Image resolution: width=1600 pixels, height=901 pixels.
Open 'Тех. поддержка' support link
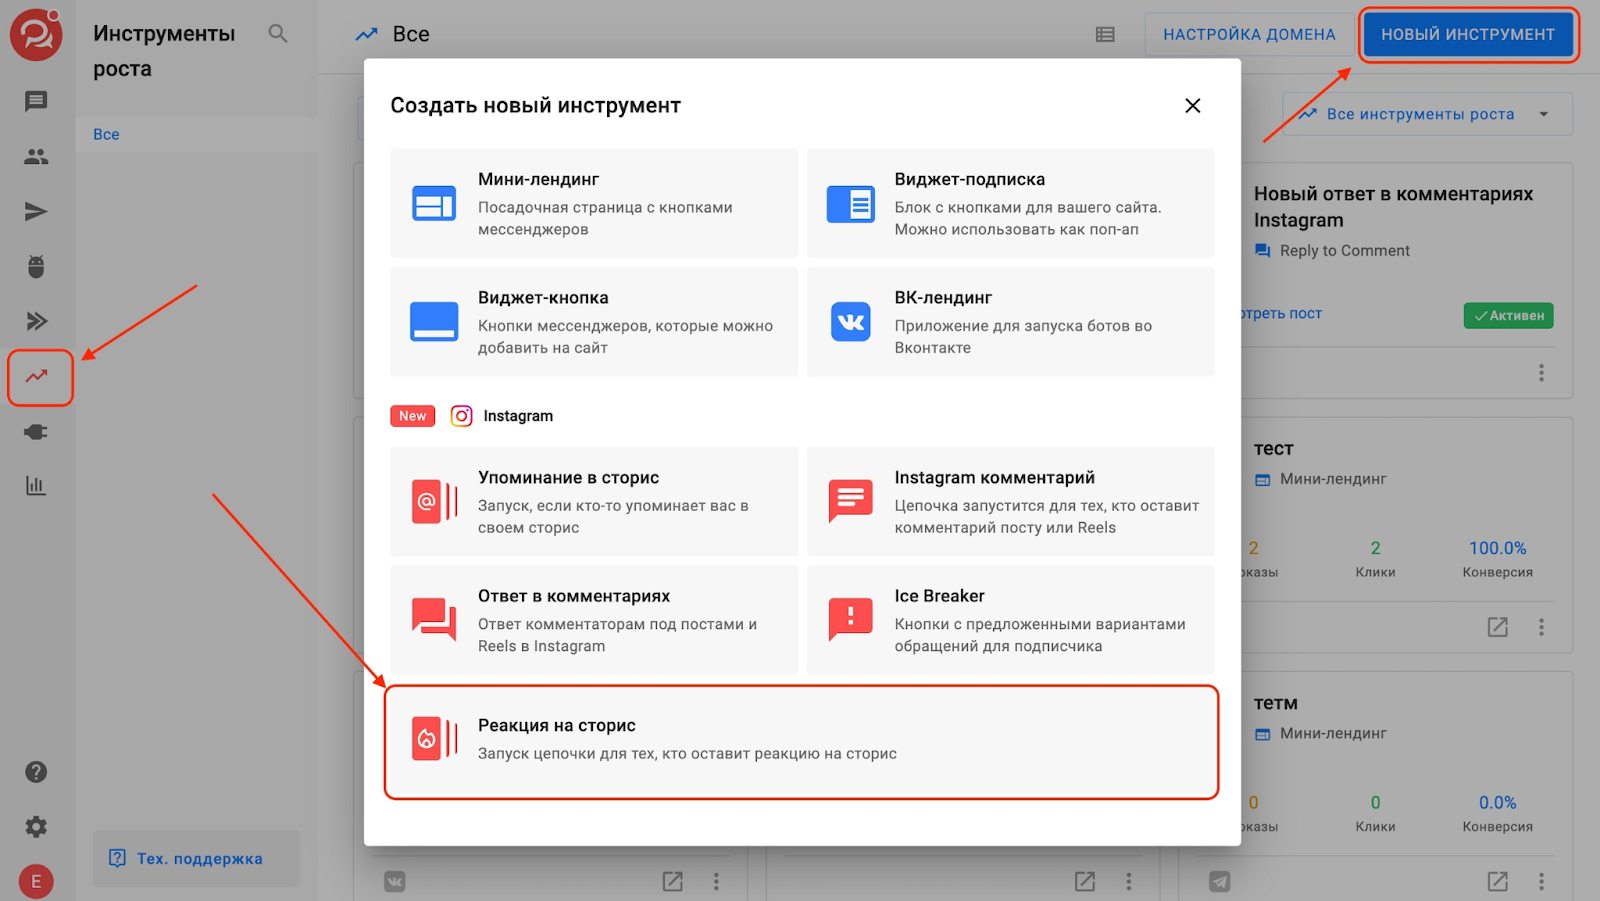click(x=197, y=858)
